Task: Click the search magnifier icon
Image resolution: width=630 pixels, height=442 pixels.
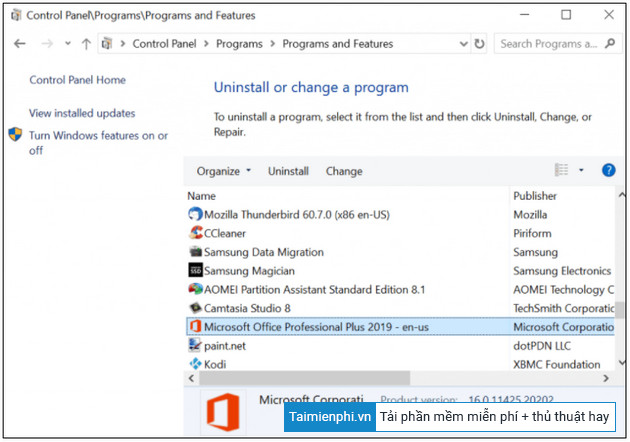Action: tap(610, 43)
